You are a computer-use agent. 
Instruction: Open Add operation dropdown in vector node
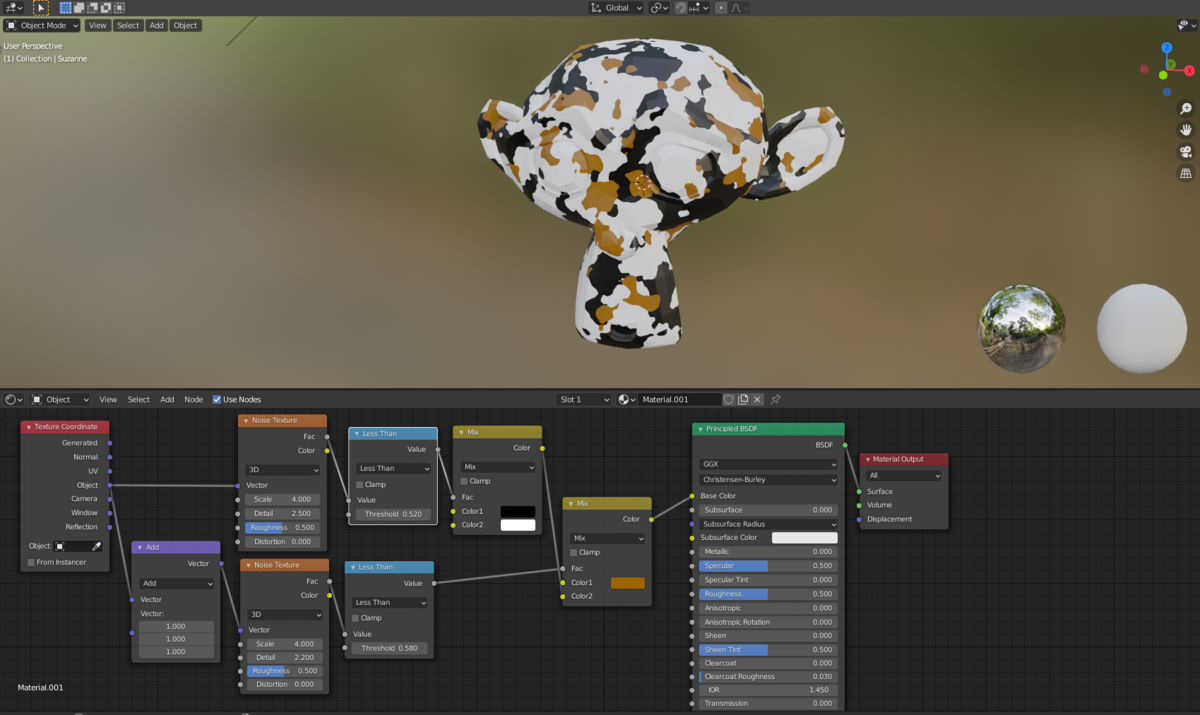click(177, 583)
